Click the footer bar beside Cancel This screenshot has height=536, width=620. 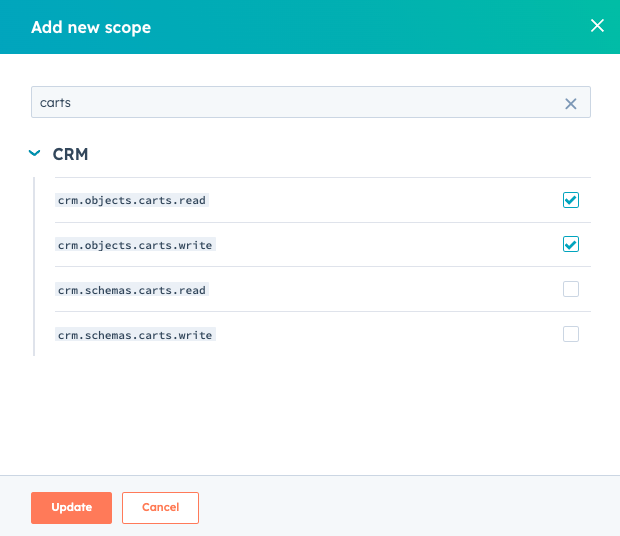point(400,507)
